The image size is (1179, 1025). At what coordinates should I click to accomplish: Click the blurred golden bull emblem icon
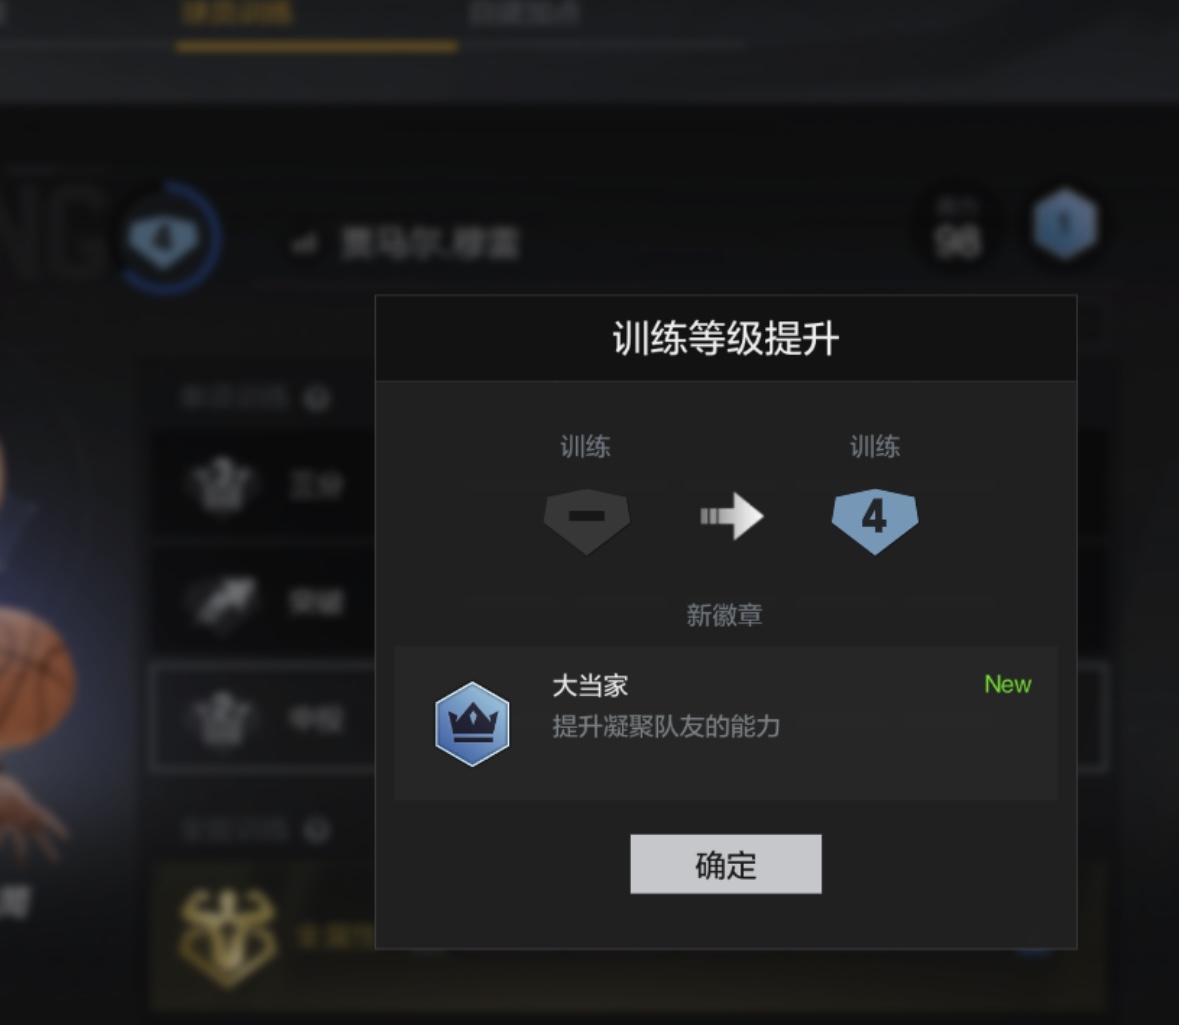pos(229,937)
